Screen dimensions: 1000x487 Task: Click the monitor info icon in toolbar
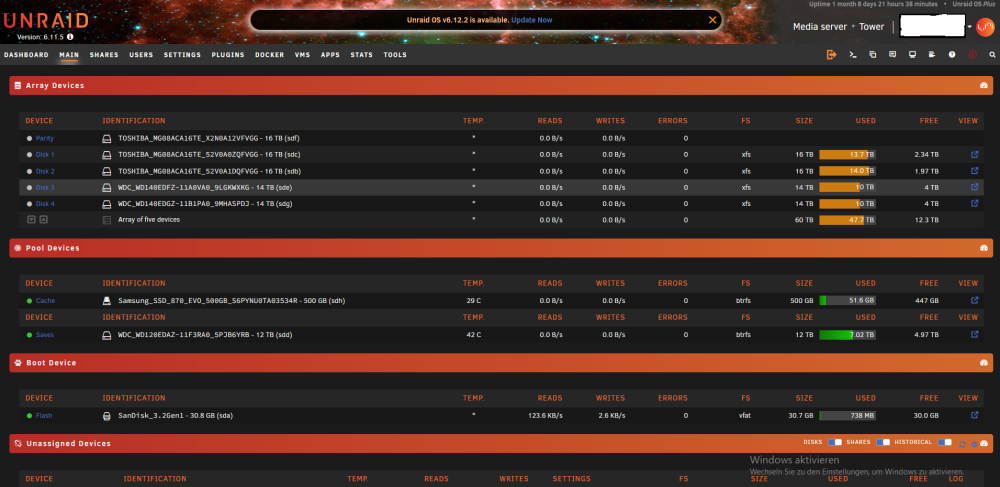click(912, 55)
